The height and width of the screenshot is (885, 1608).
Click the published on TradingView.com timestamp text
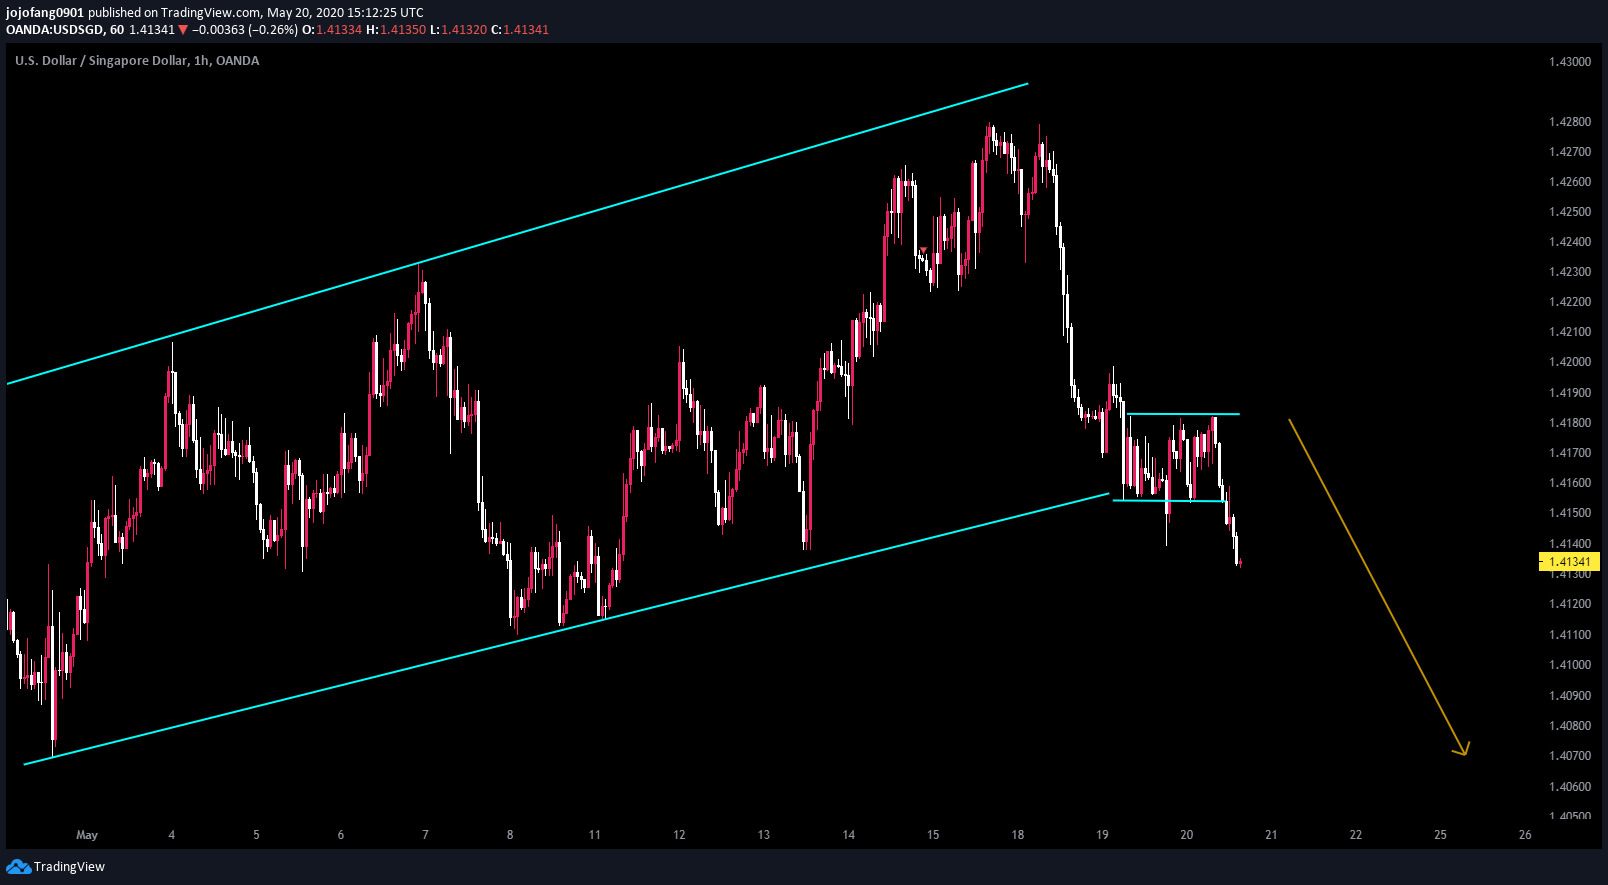(x=256, y=13)
